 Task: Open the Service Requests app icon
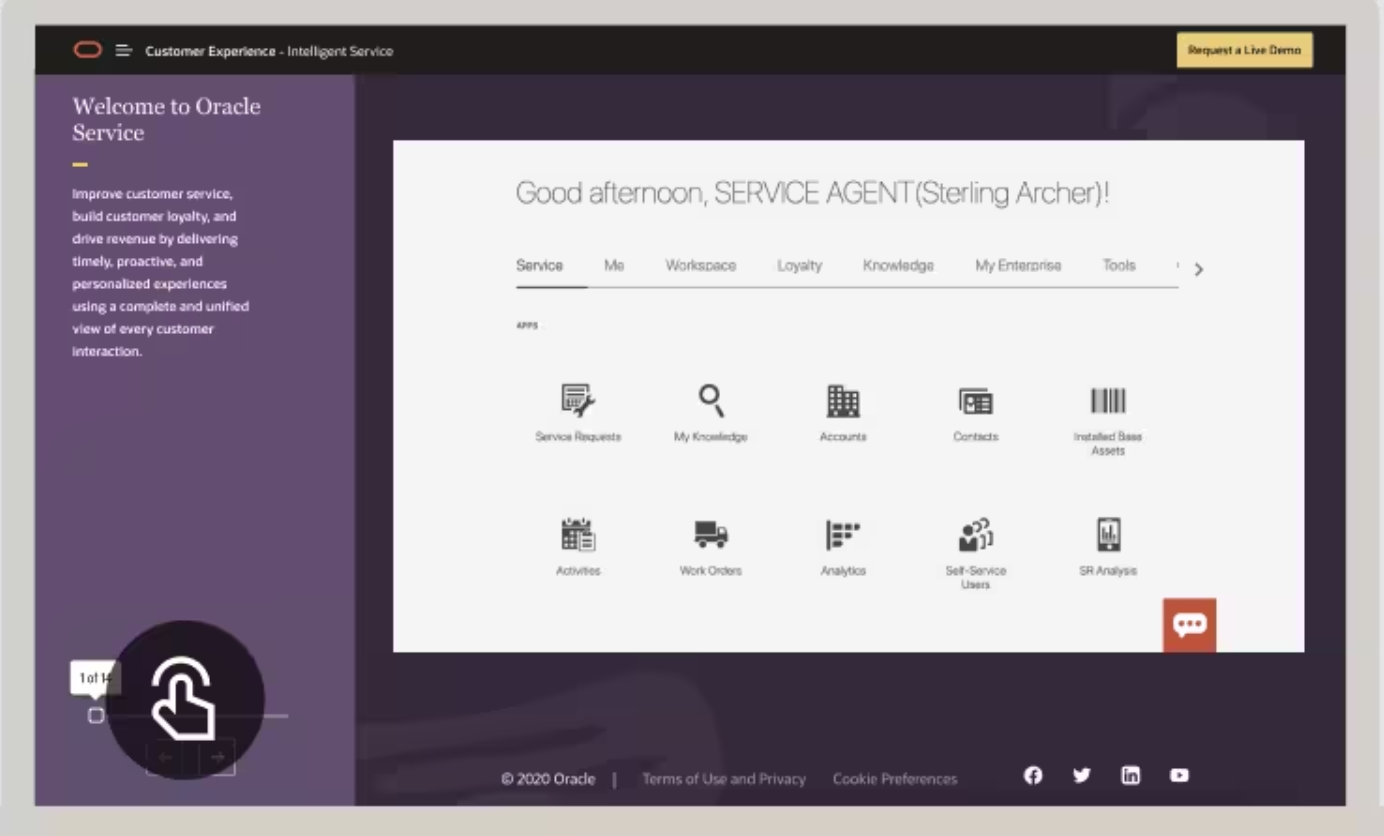click(x=578, y=401)
